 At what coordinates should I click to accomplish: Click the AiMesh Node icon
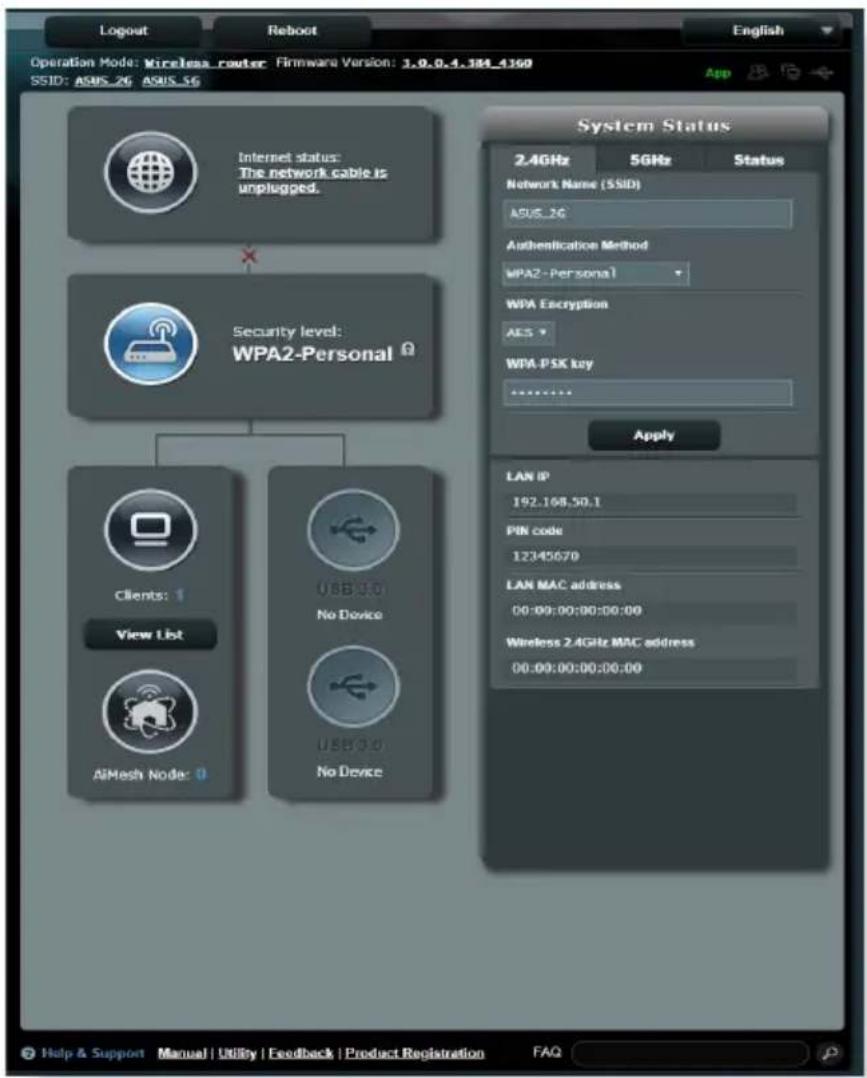pos(150,712)
